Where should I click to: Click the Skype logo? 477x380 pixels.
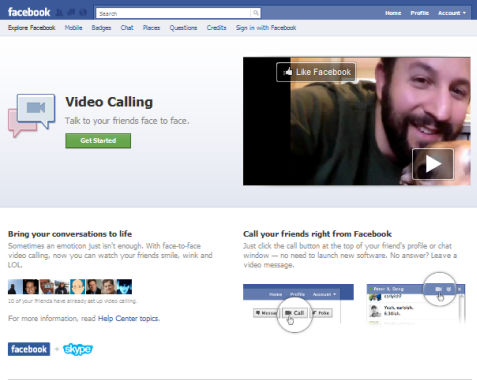click(78, 349)
